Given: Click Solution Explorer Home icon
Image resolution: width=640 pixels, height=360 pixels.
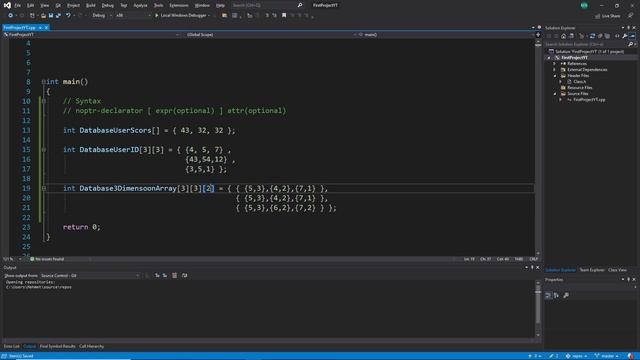Looking at the screenshot, I should 564,36.
